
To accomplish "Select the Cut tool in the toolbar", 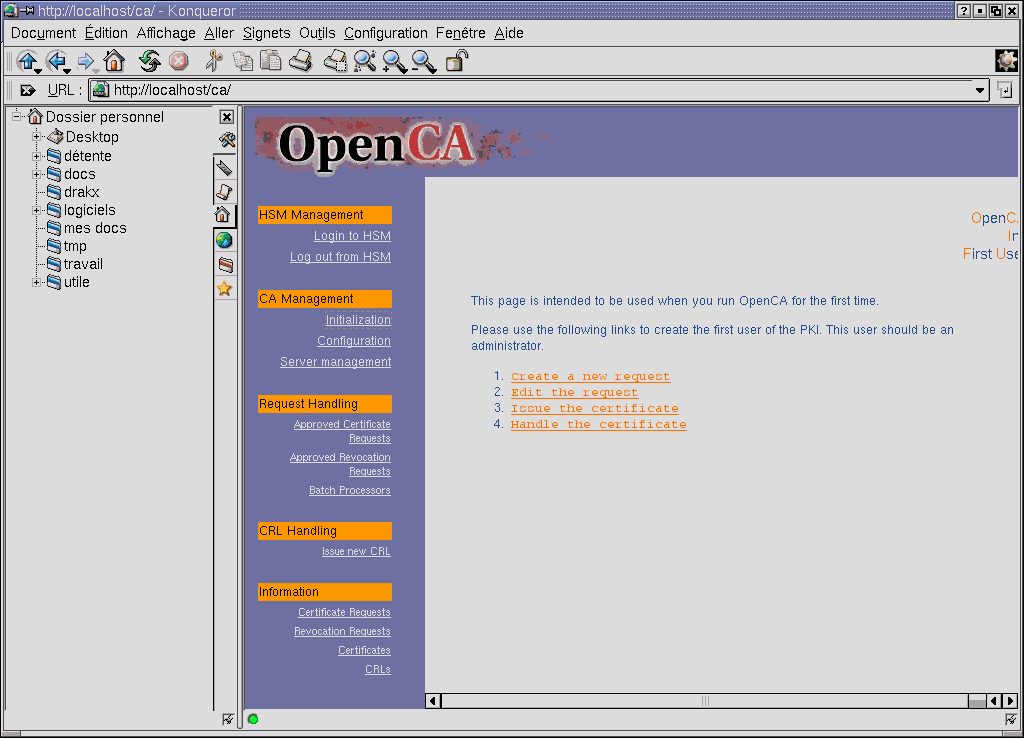I will [213, 61].
